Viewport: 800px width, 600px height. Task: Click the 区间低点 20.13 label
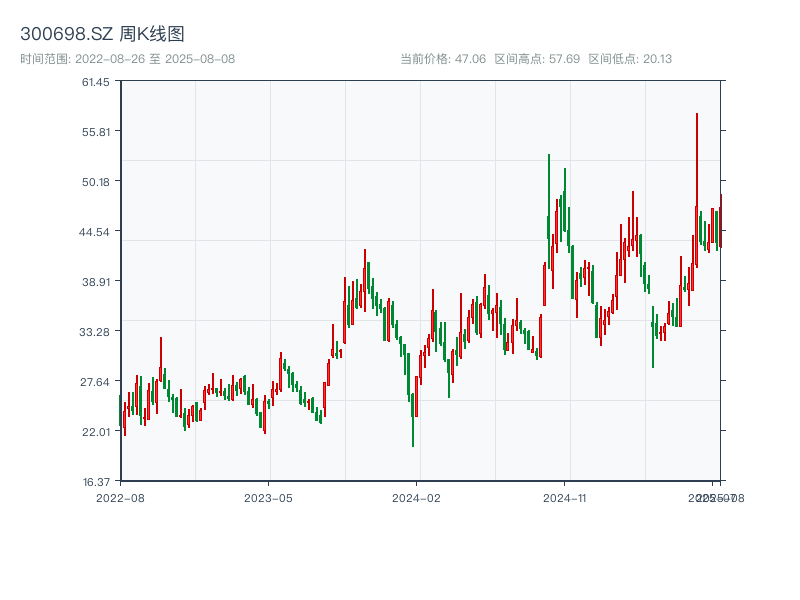(x=630, y=59)
